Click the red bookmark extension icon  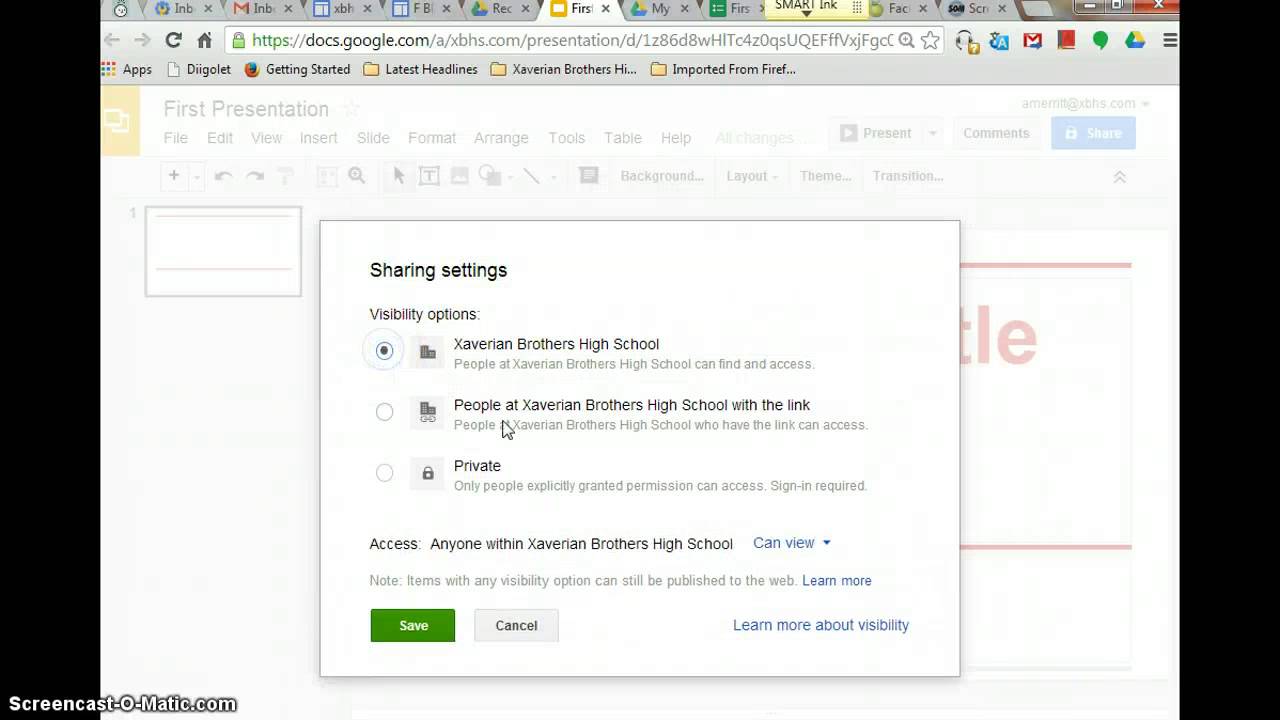(x=1066, y=40)
